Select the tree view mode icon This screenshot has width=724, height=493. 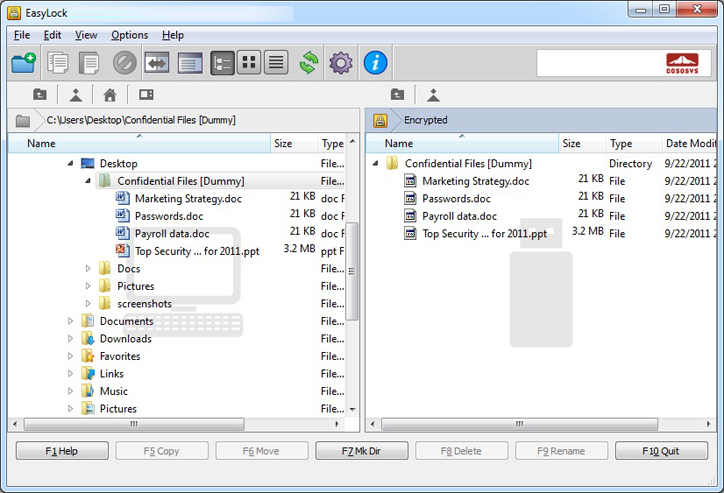pos(222,63)
